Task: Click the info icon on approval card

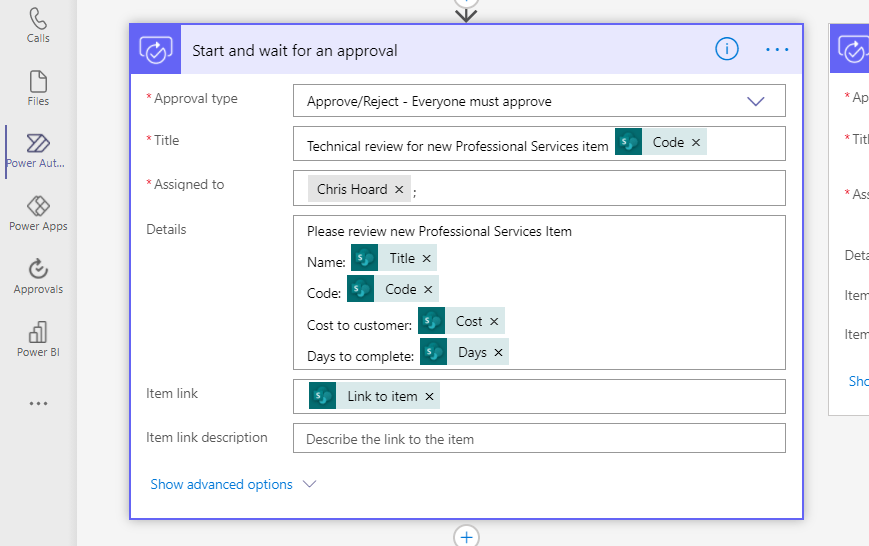Action: point(727,49)
